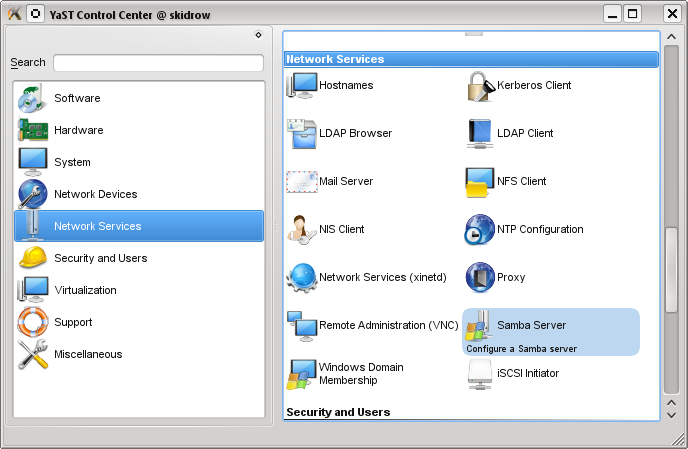Click the YaST app icon in title bar
Viewport: 688px width, 449px height.
[14, 14]
